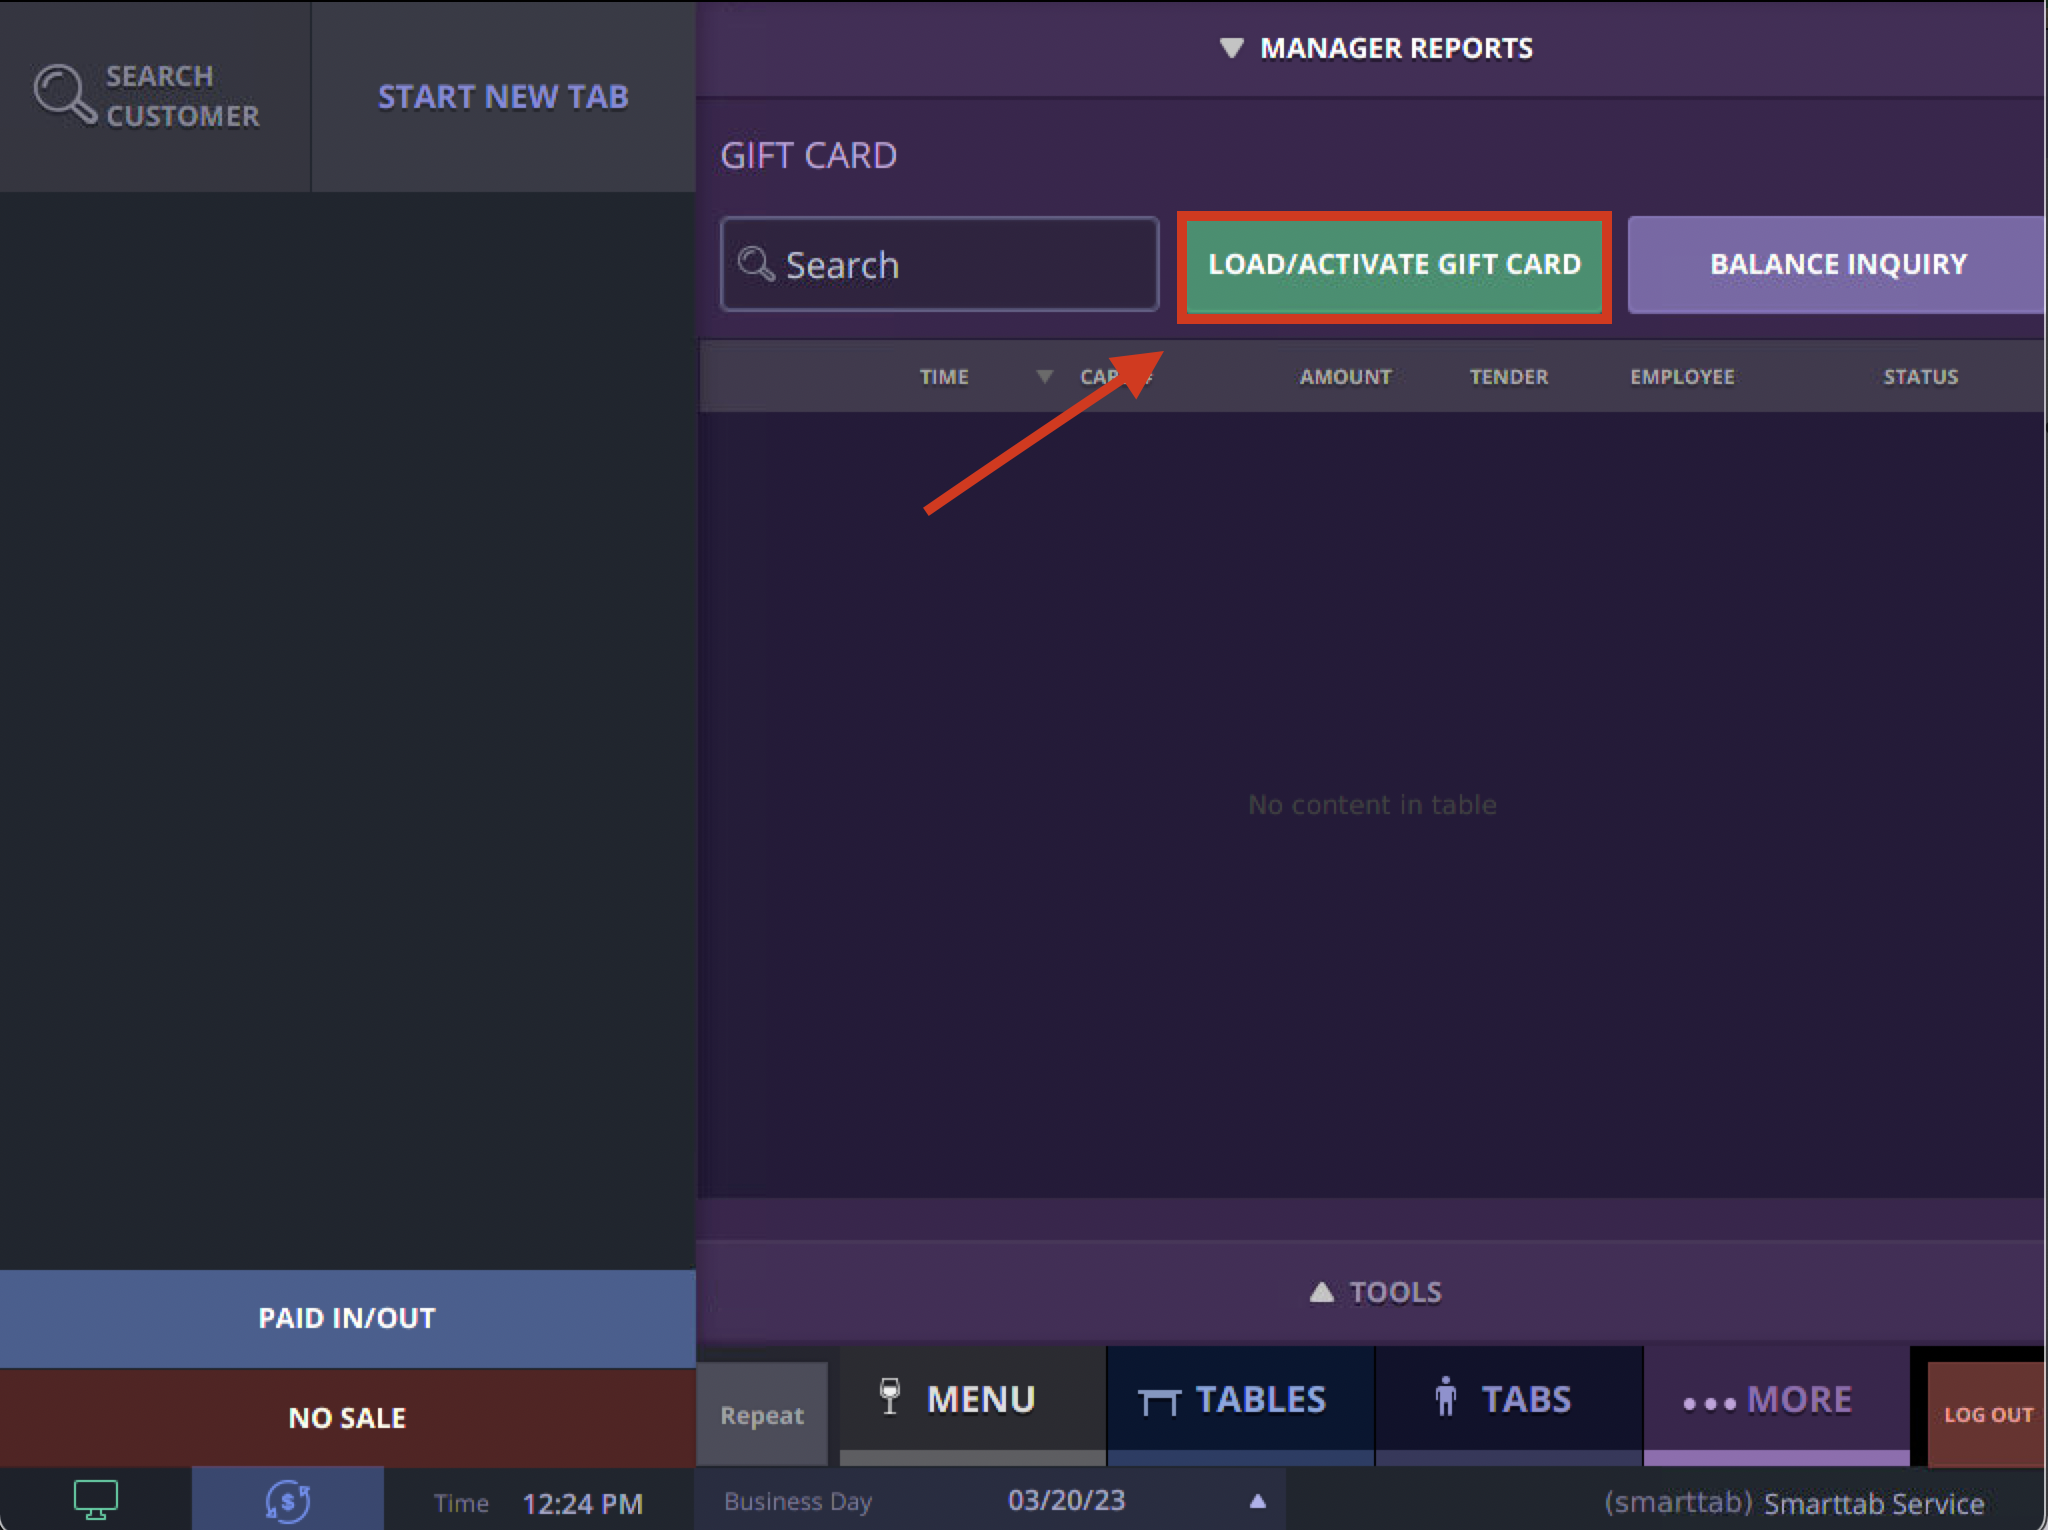Open the Business Day date selector arrow
The width and height of the screenshot is (2048, 1530).
coord(1258,1501)
